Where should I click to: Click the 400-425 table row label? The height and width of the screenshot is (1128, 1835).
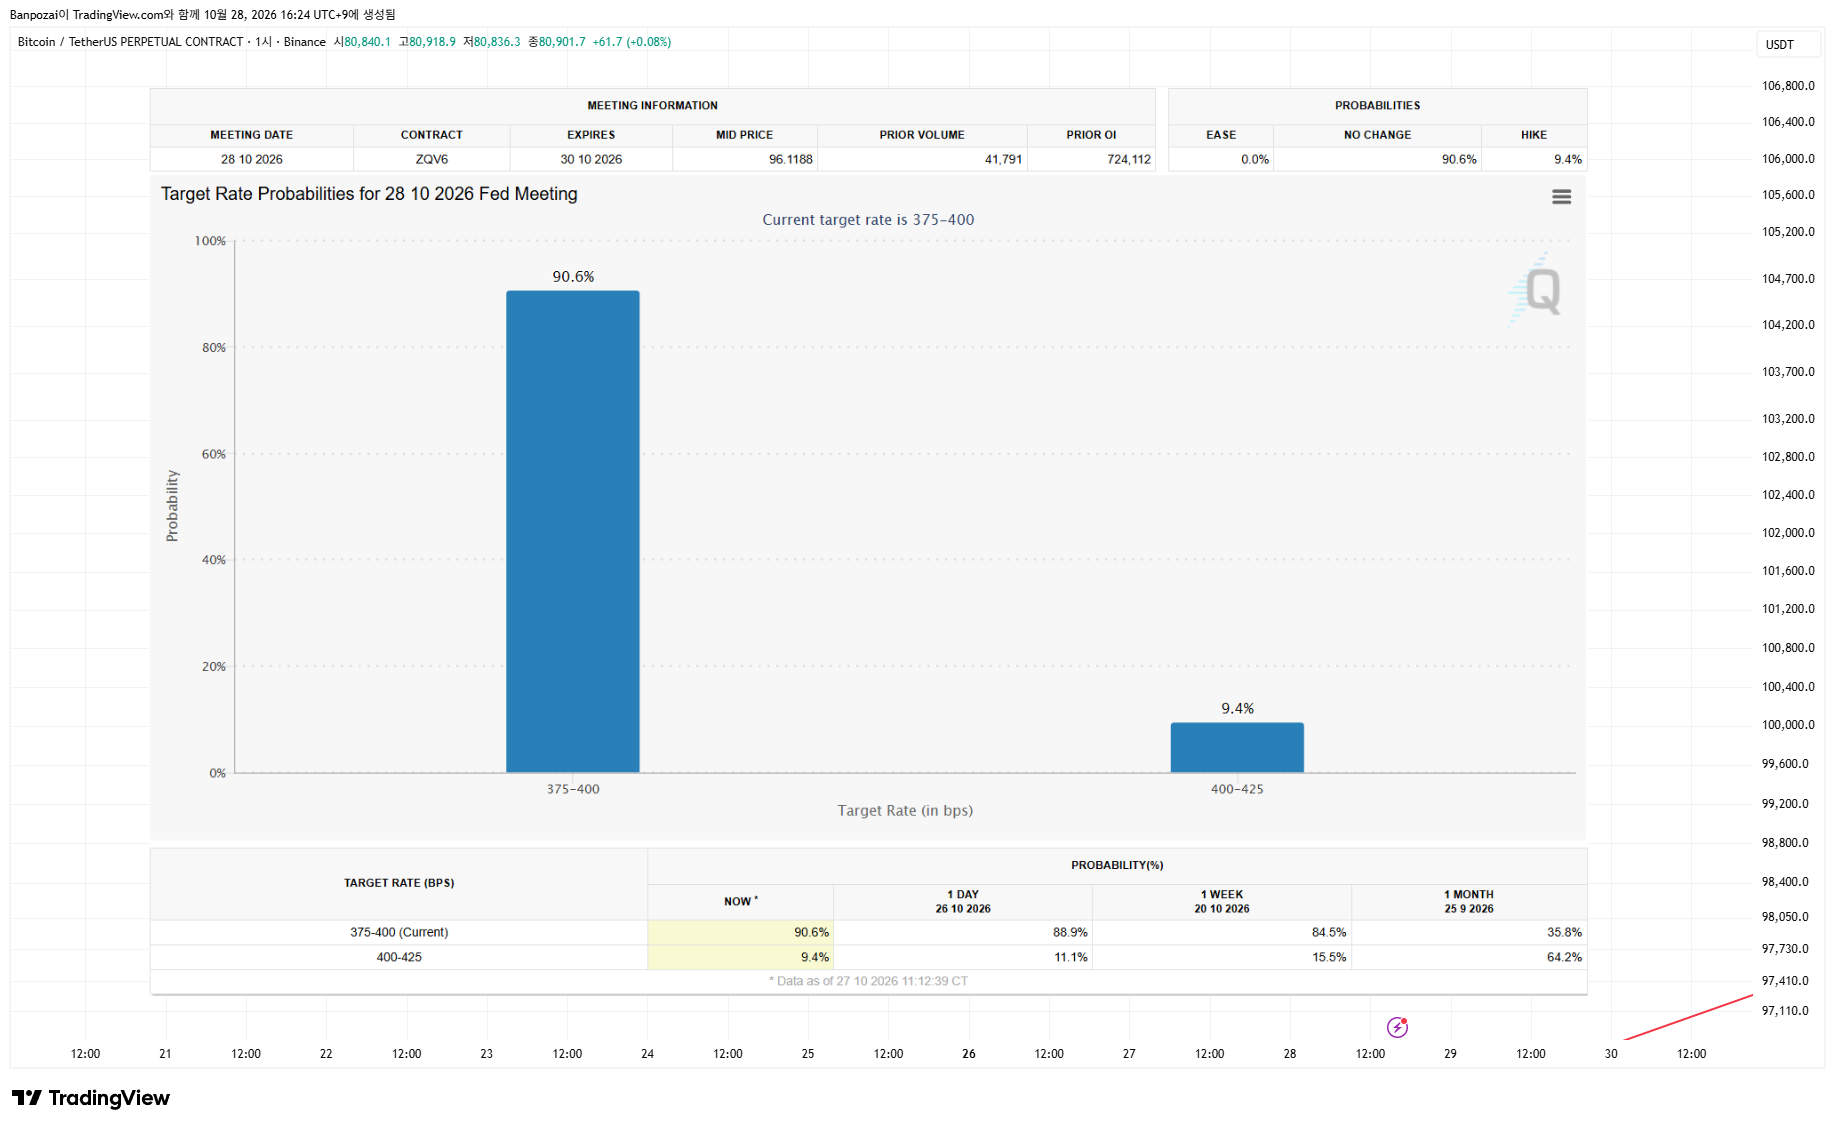pos(399,957)
